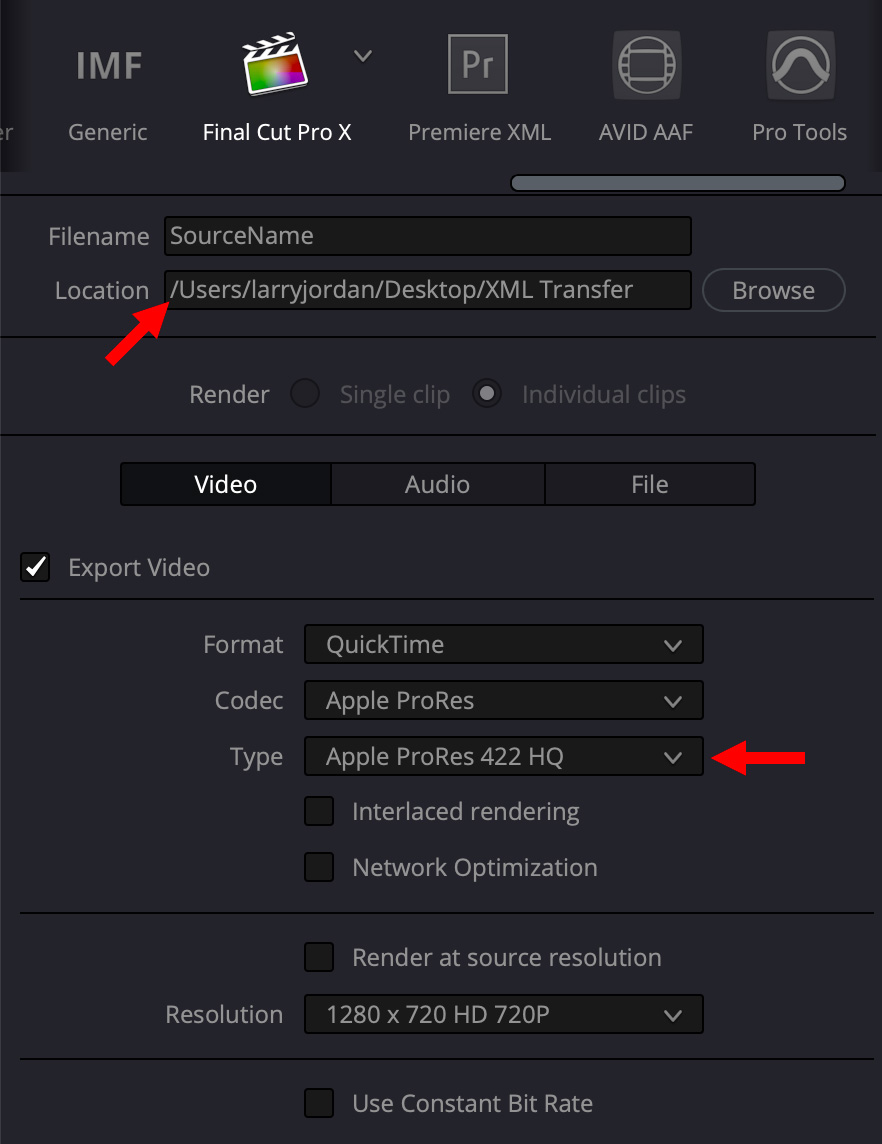Expand the Final Cut Pro preset chevron
Viewport: 882px width, 1144px height.
363,56
